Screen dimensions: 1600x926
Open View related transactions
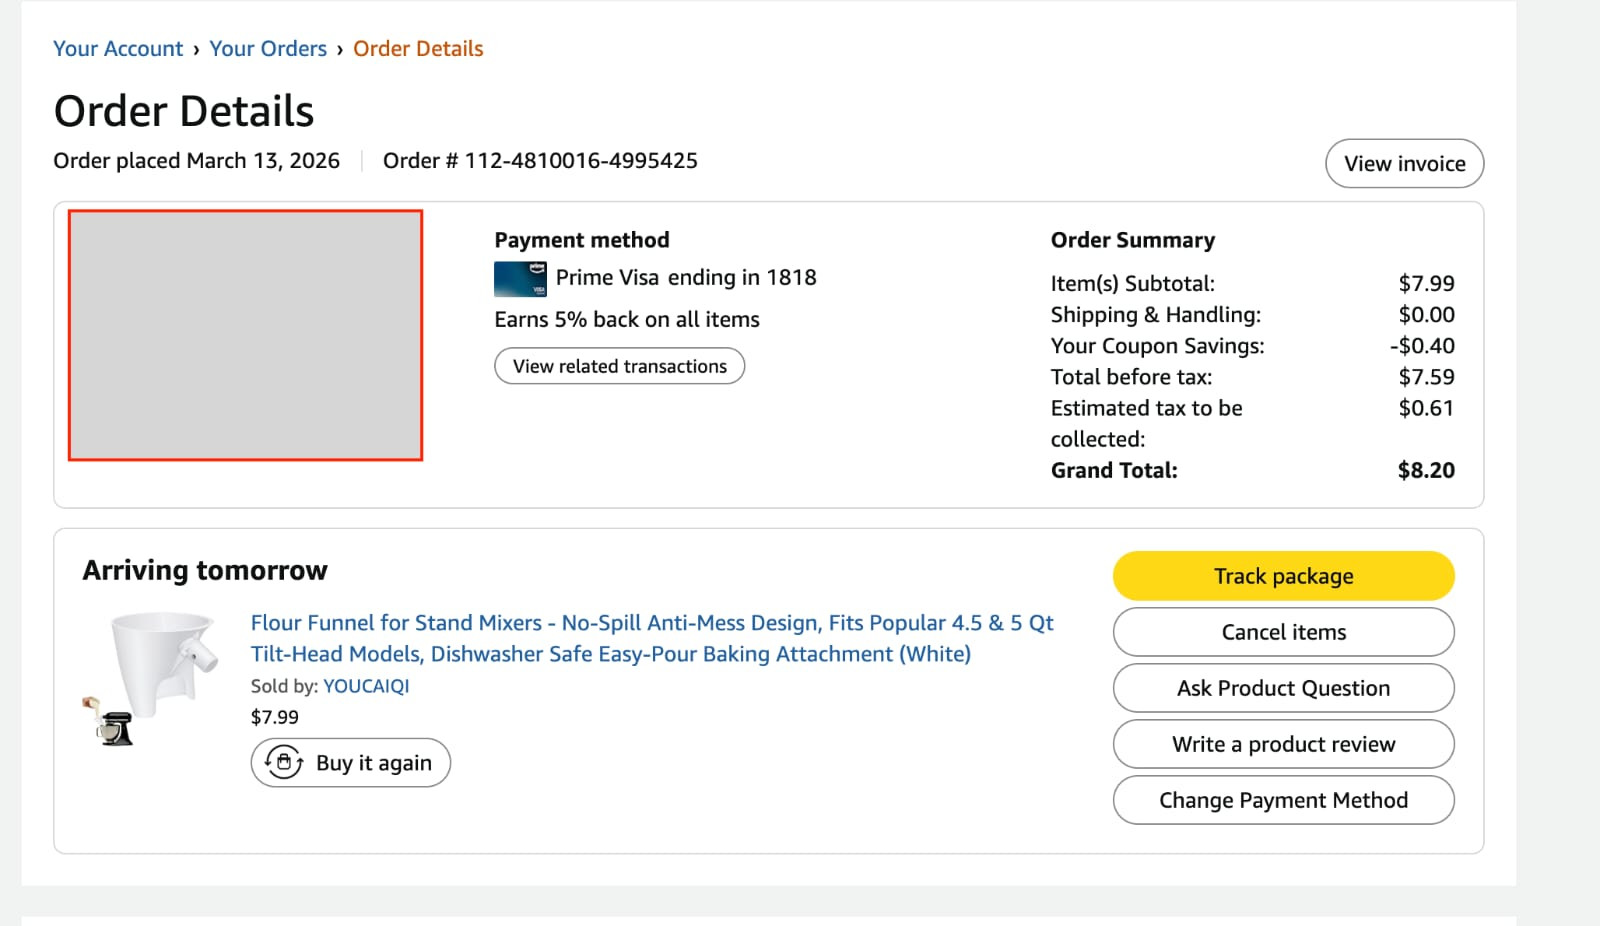pyautogui.click(x=620, y=366)
